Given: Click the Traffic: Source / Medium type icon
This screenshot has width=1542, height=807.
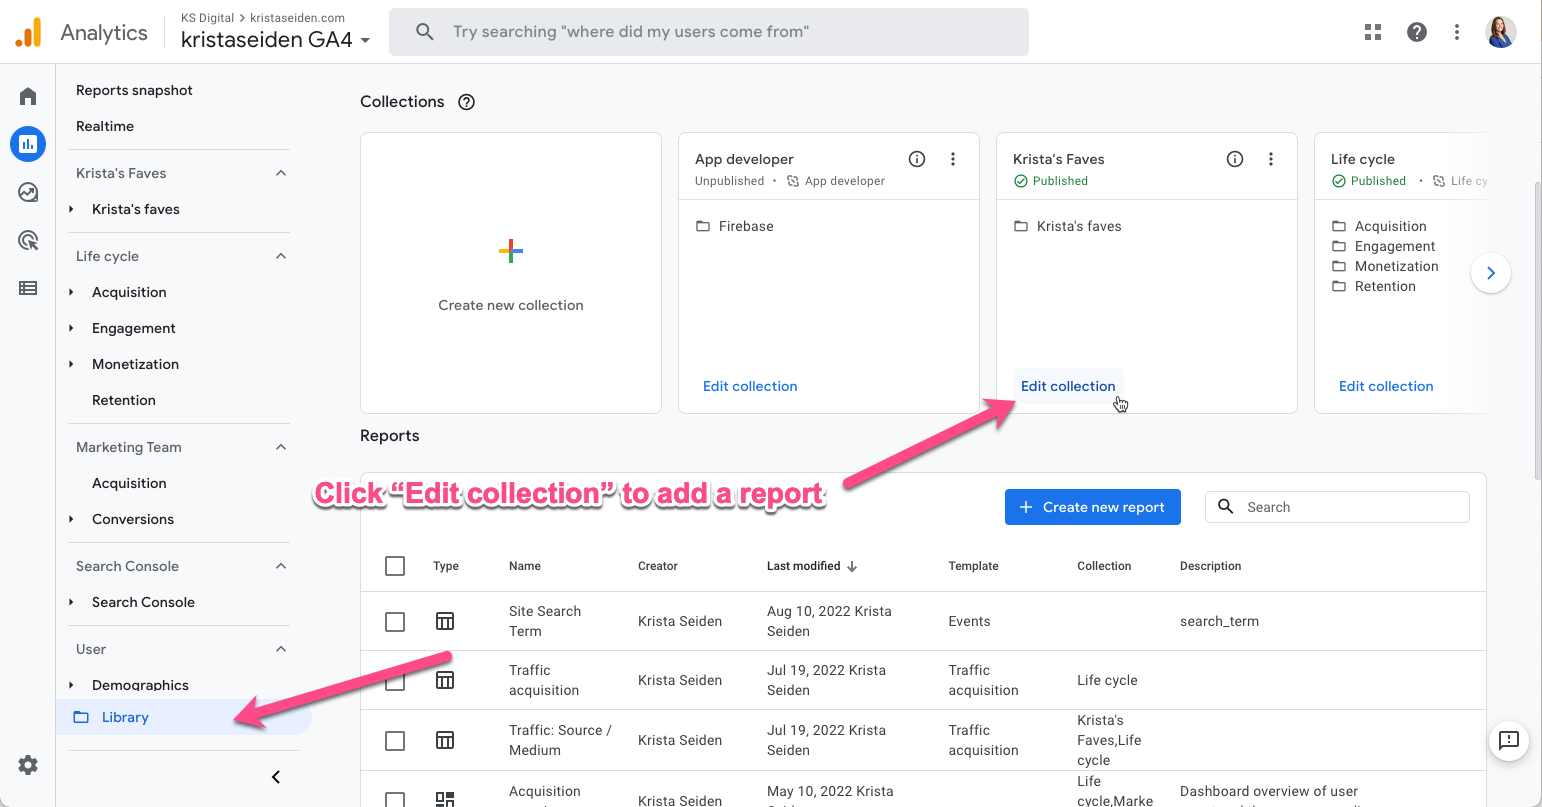Looking at the screenshot, I should [445, 740].
